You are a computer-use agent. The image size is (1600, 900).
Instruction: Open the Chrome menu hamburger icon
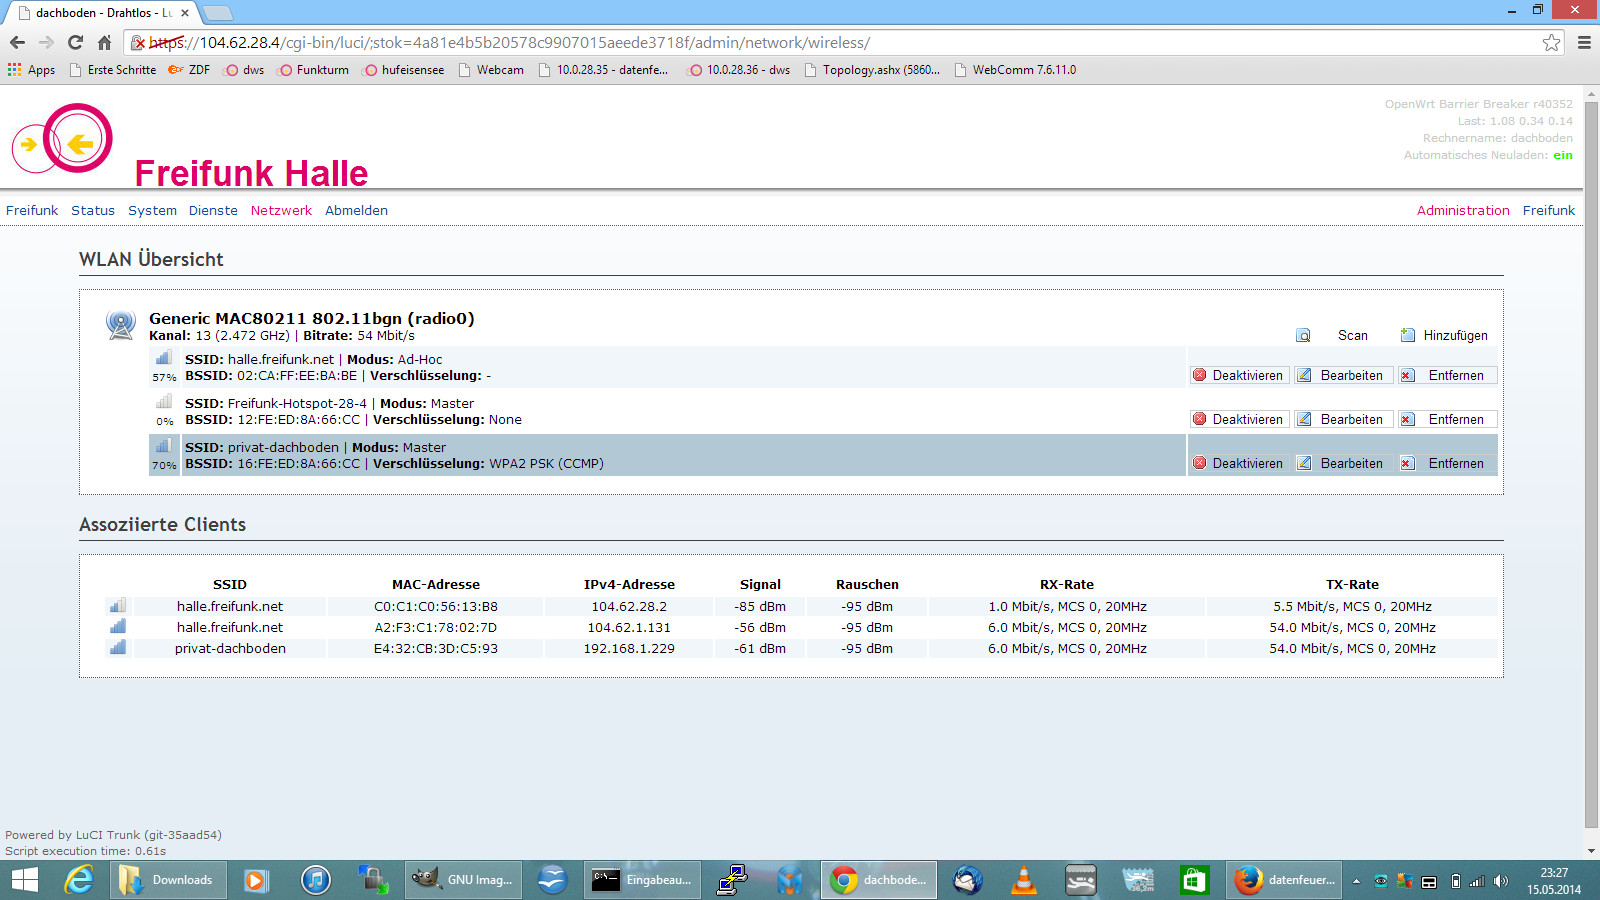(1583, 42)
